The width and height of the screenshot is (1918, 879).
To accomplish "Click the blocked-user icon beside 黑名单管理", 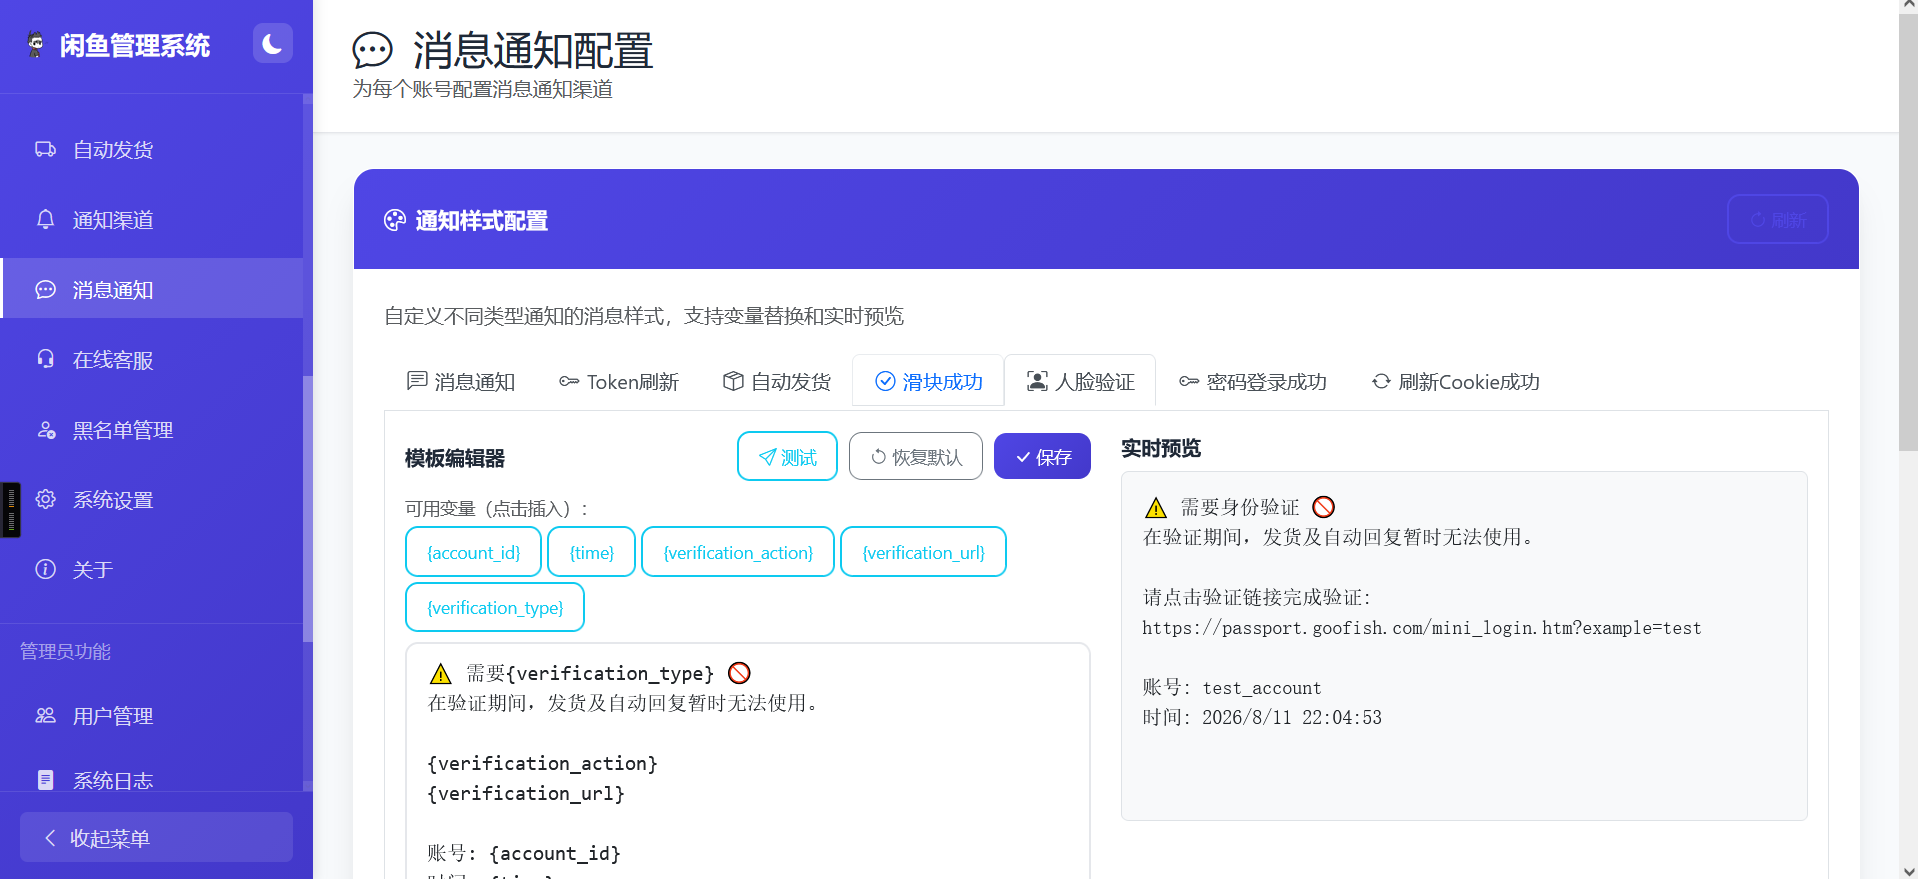I will pos(46,430).
